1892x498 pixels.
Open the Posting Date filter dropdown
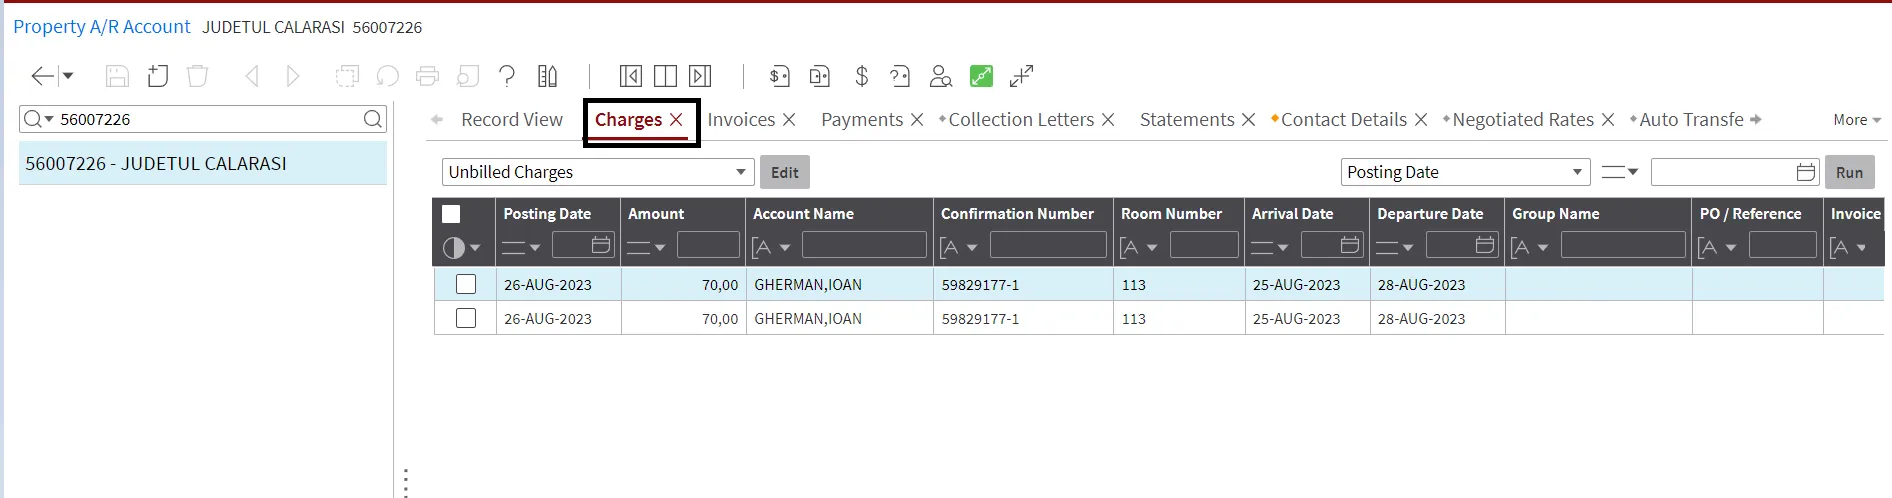click(1465, 172)
